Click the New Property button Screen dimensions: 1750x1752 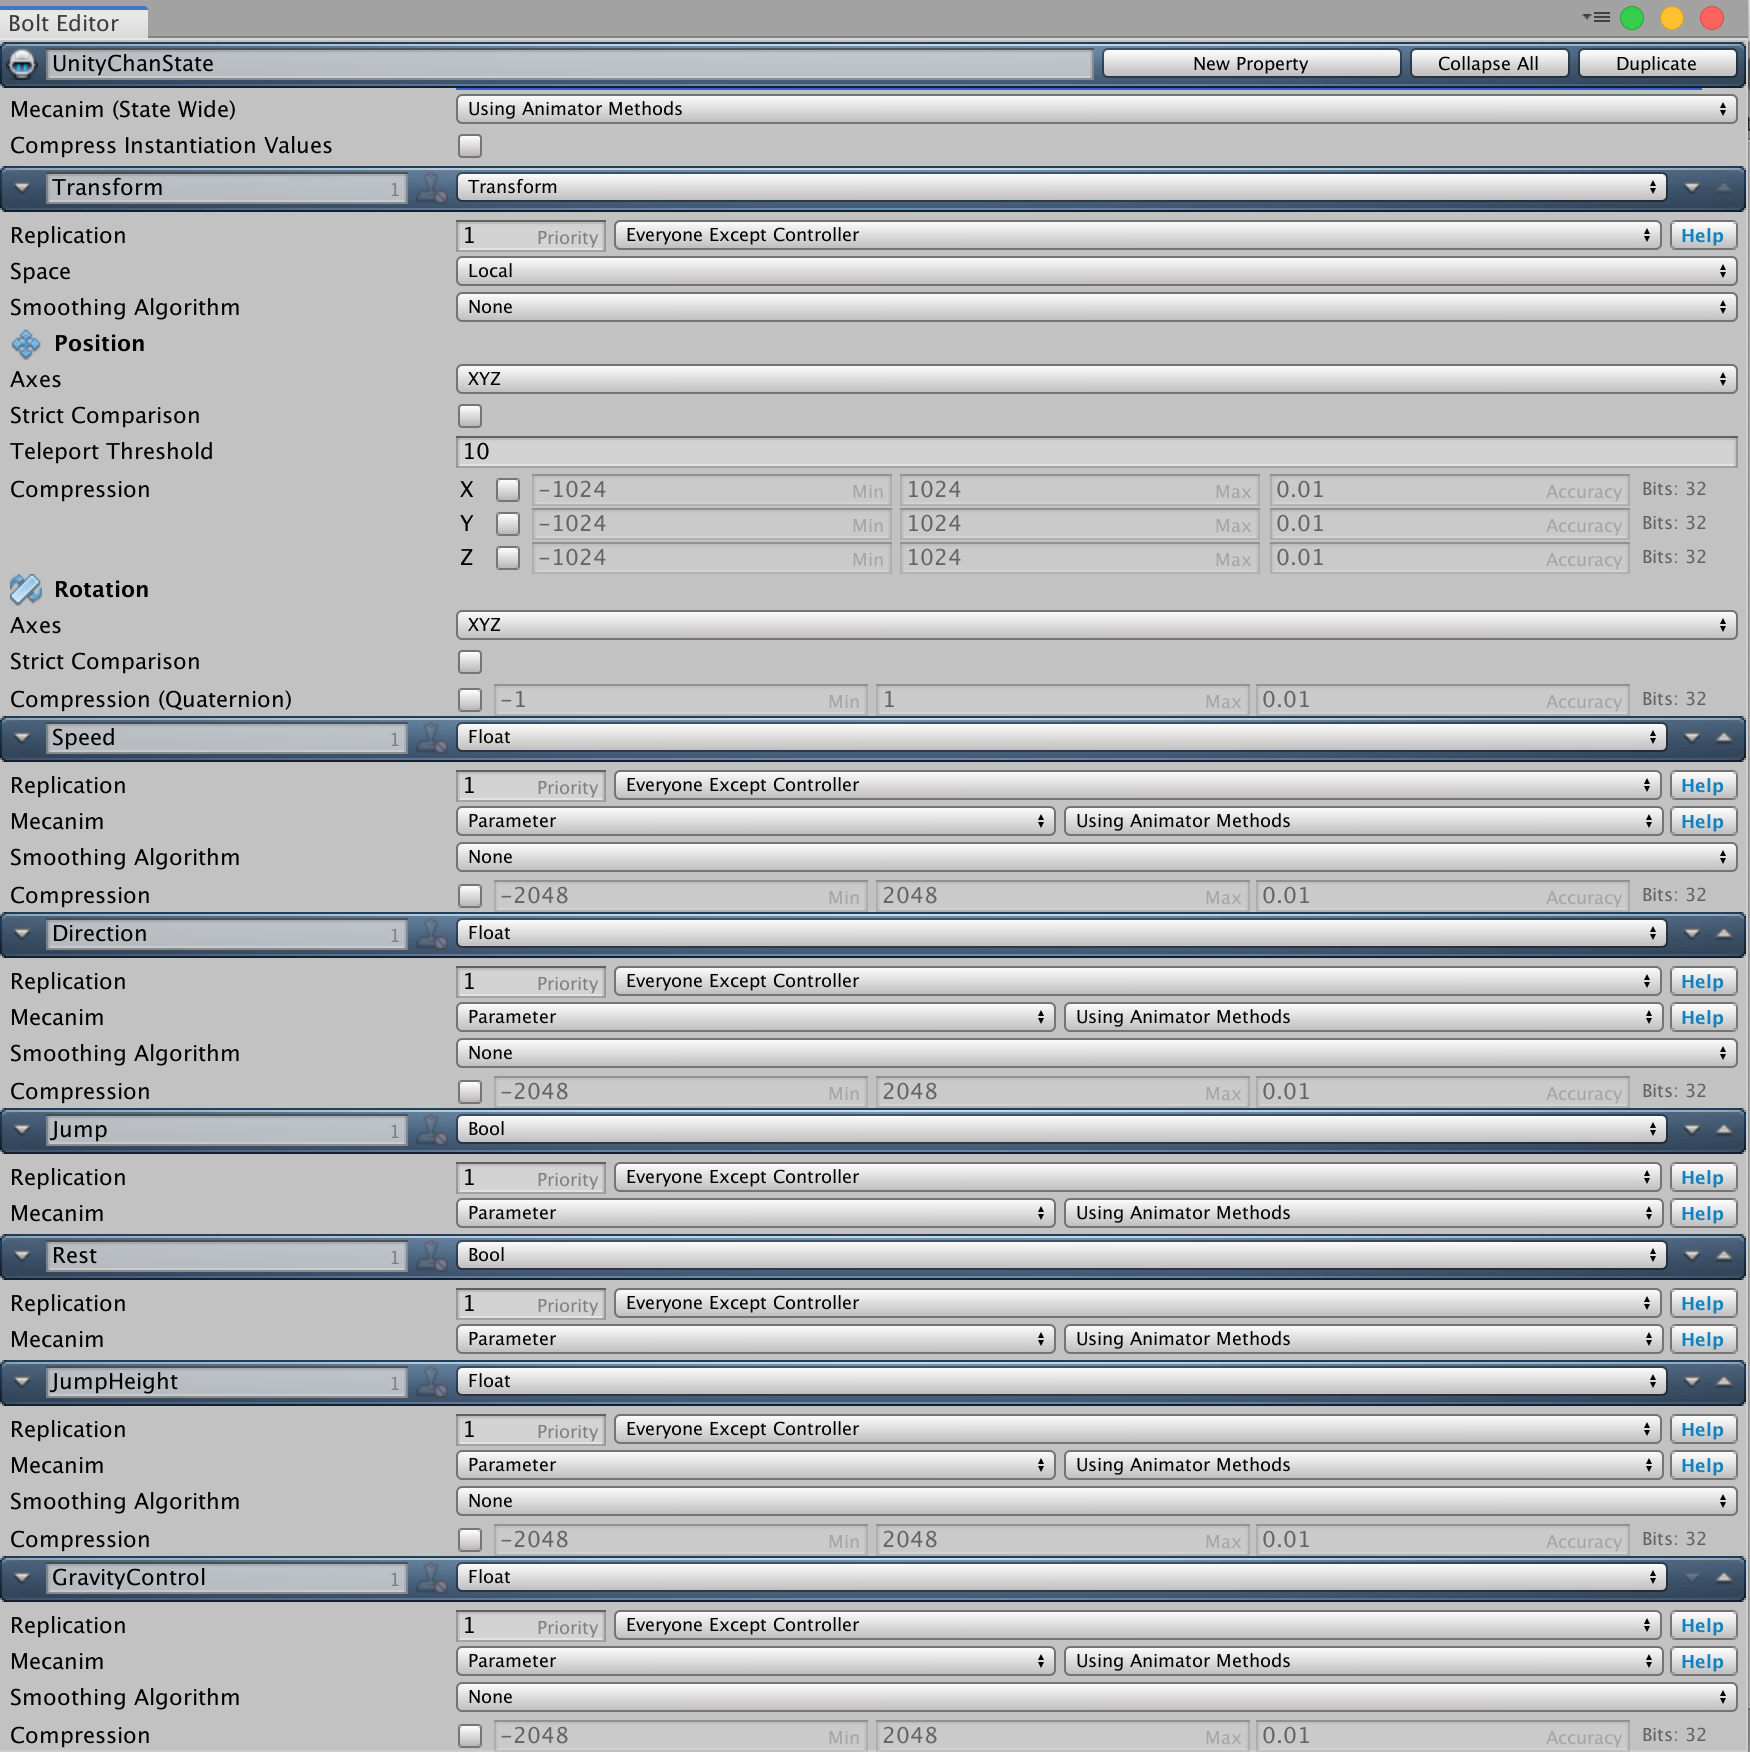click(x=1250, y=63)
